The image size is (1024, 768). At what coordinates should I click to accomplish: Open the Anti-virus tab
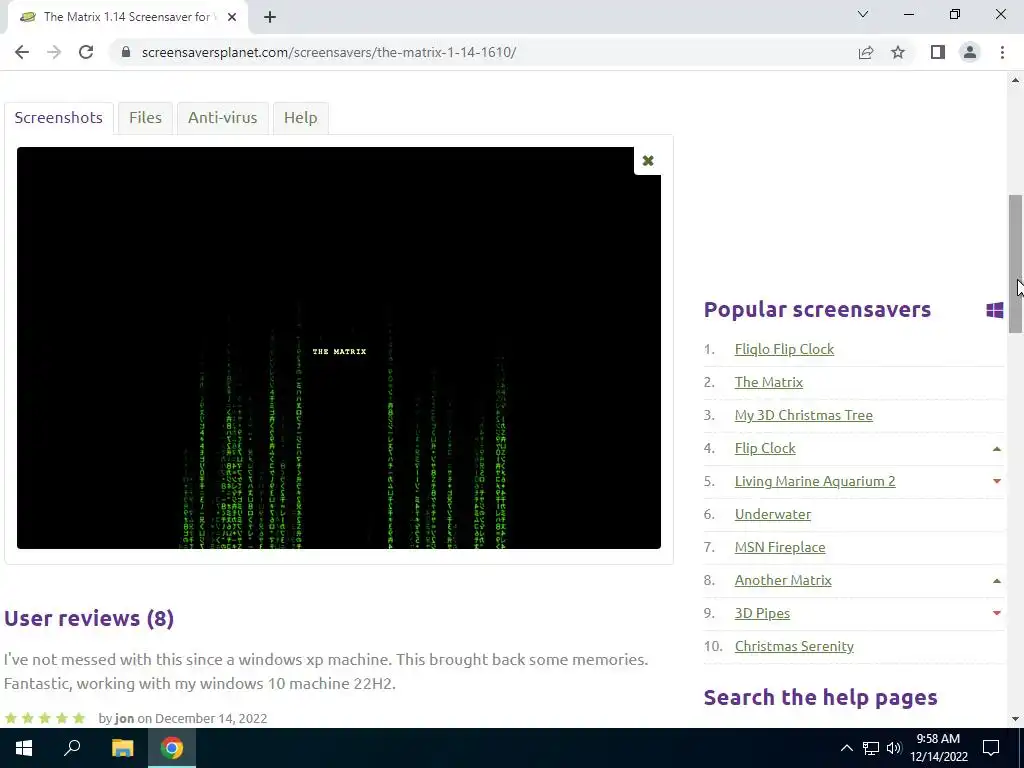[223, 118]
